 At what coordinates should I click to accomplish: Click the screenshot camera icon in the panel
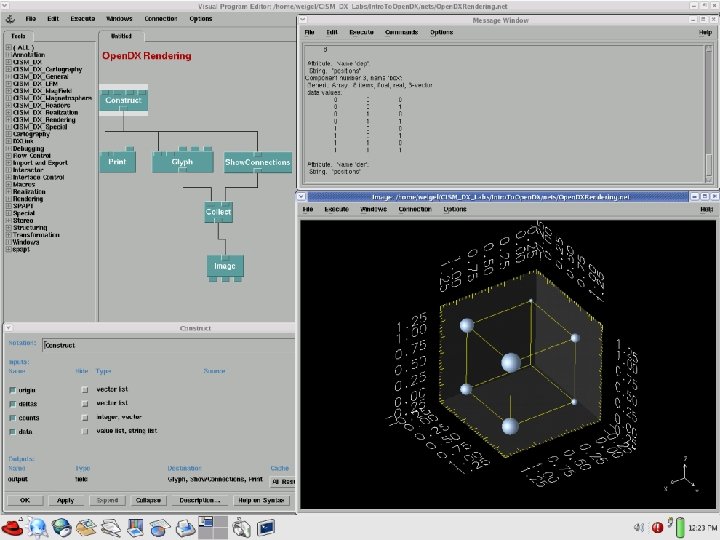click(241, 528)
